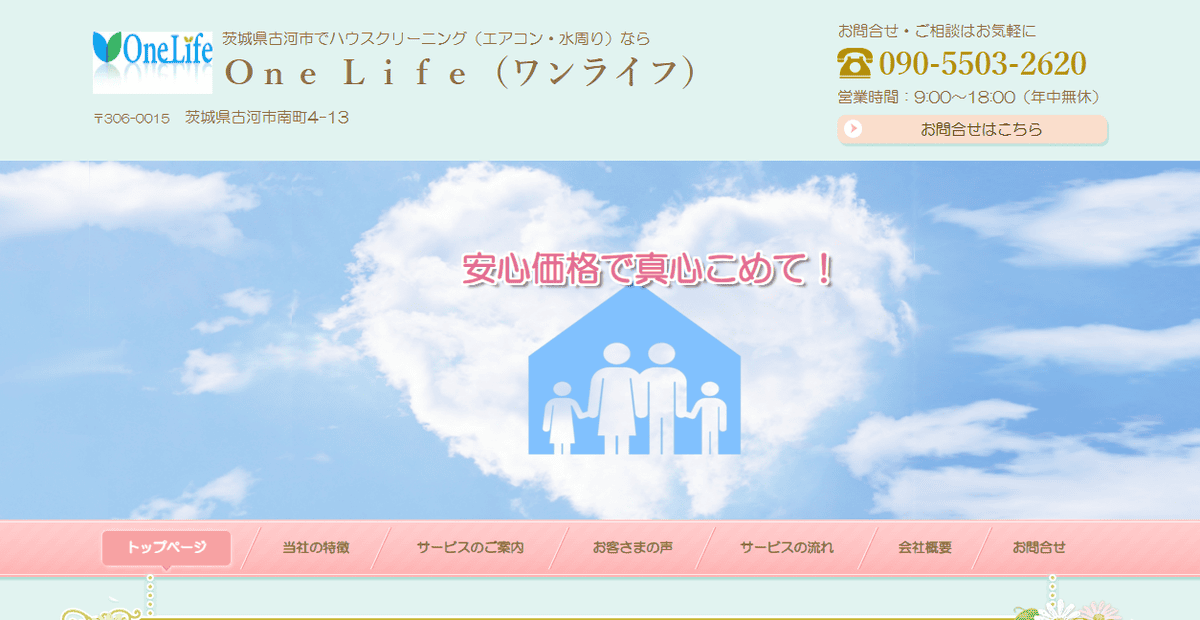The image size is (1200, 620).
Task: Click the 安心価格で真心こめて！ banner headline
Action: click(647, 269)
